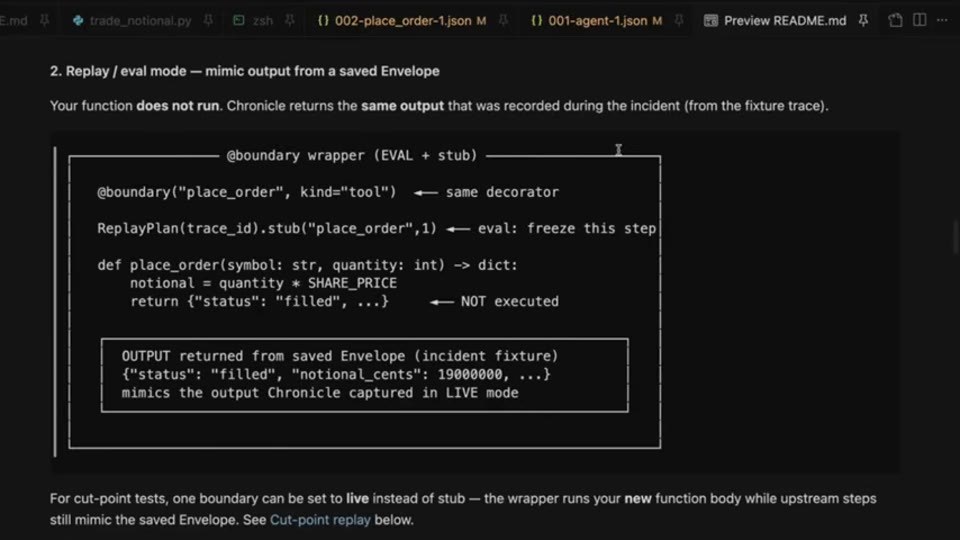Activate the Preview README.md tab
960x540 pixels.
(x=785, y=21)
